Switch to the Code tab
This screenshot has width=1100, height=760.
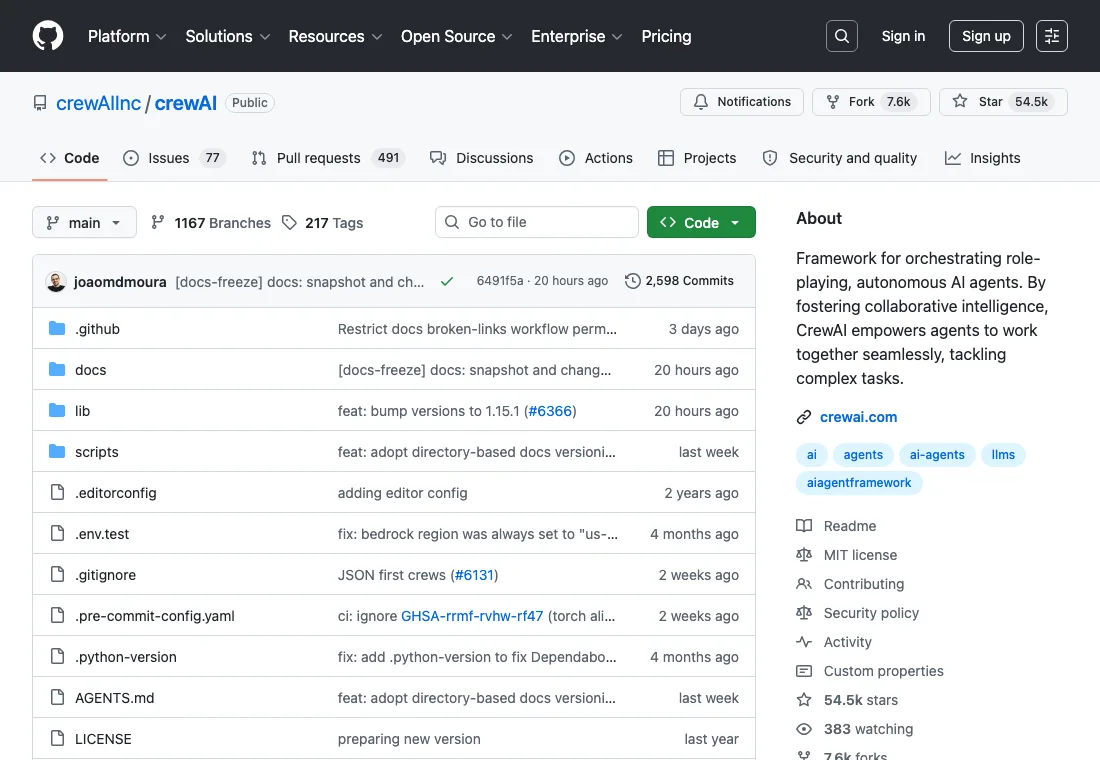pos(69,158)
